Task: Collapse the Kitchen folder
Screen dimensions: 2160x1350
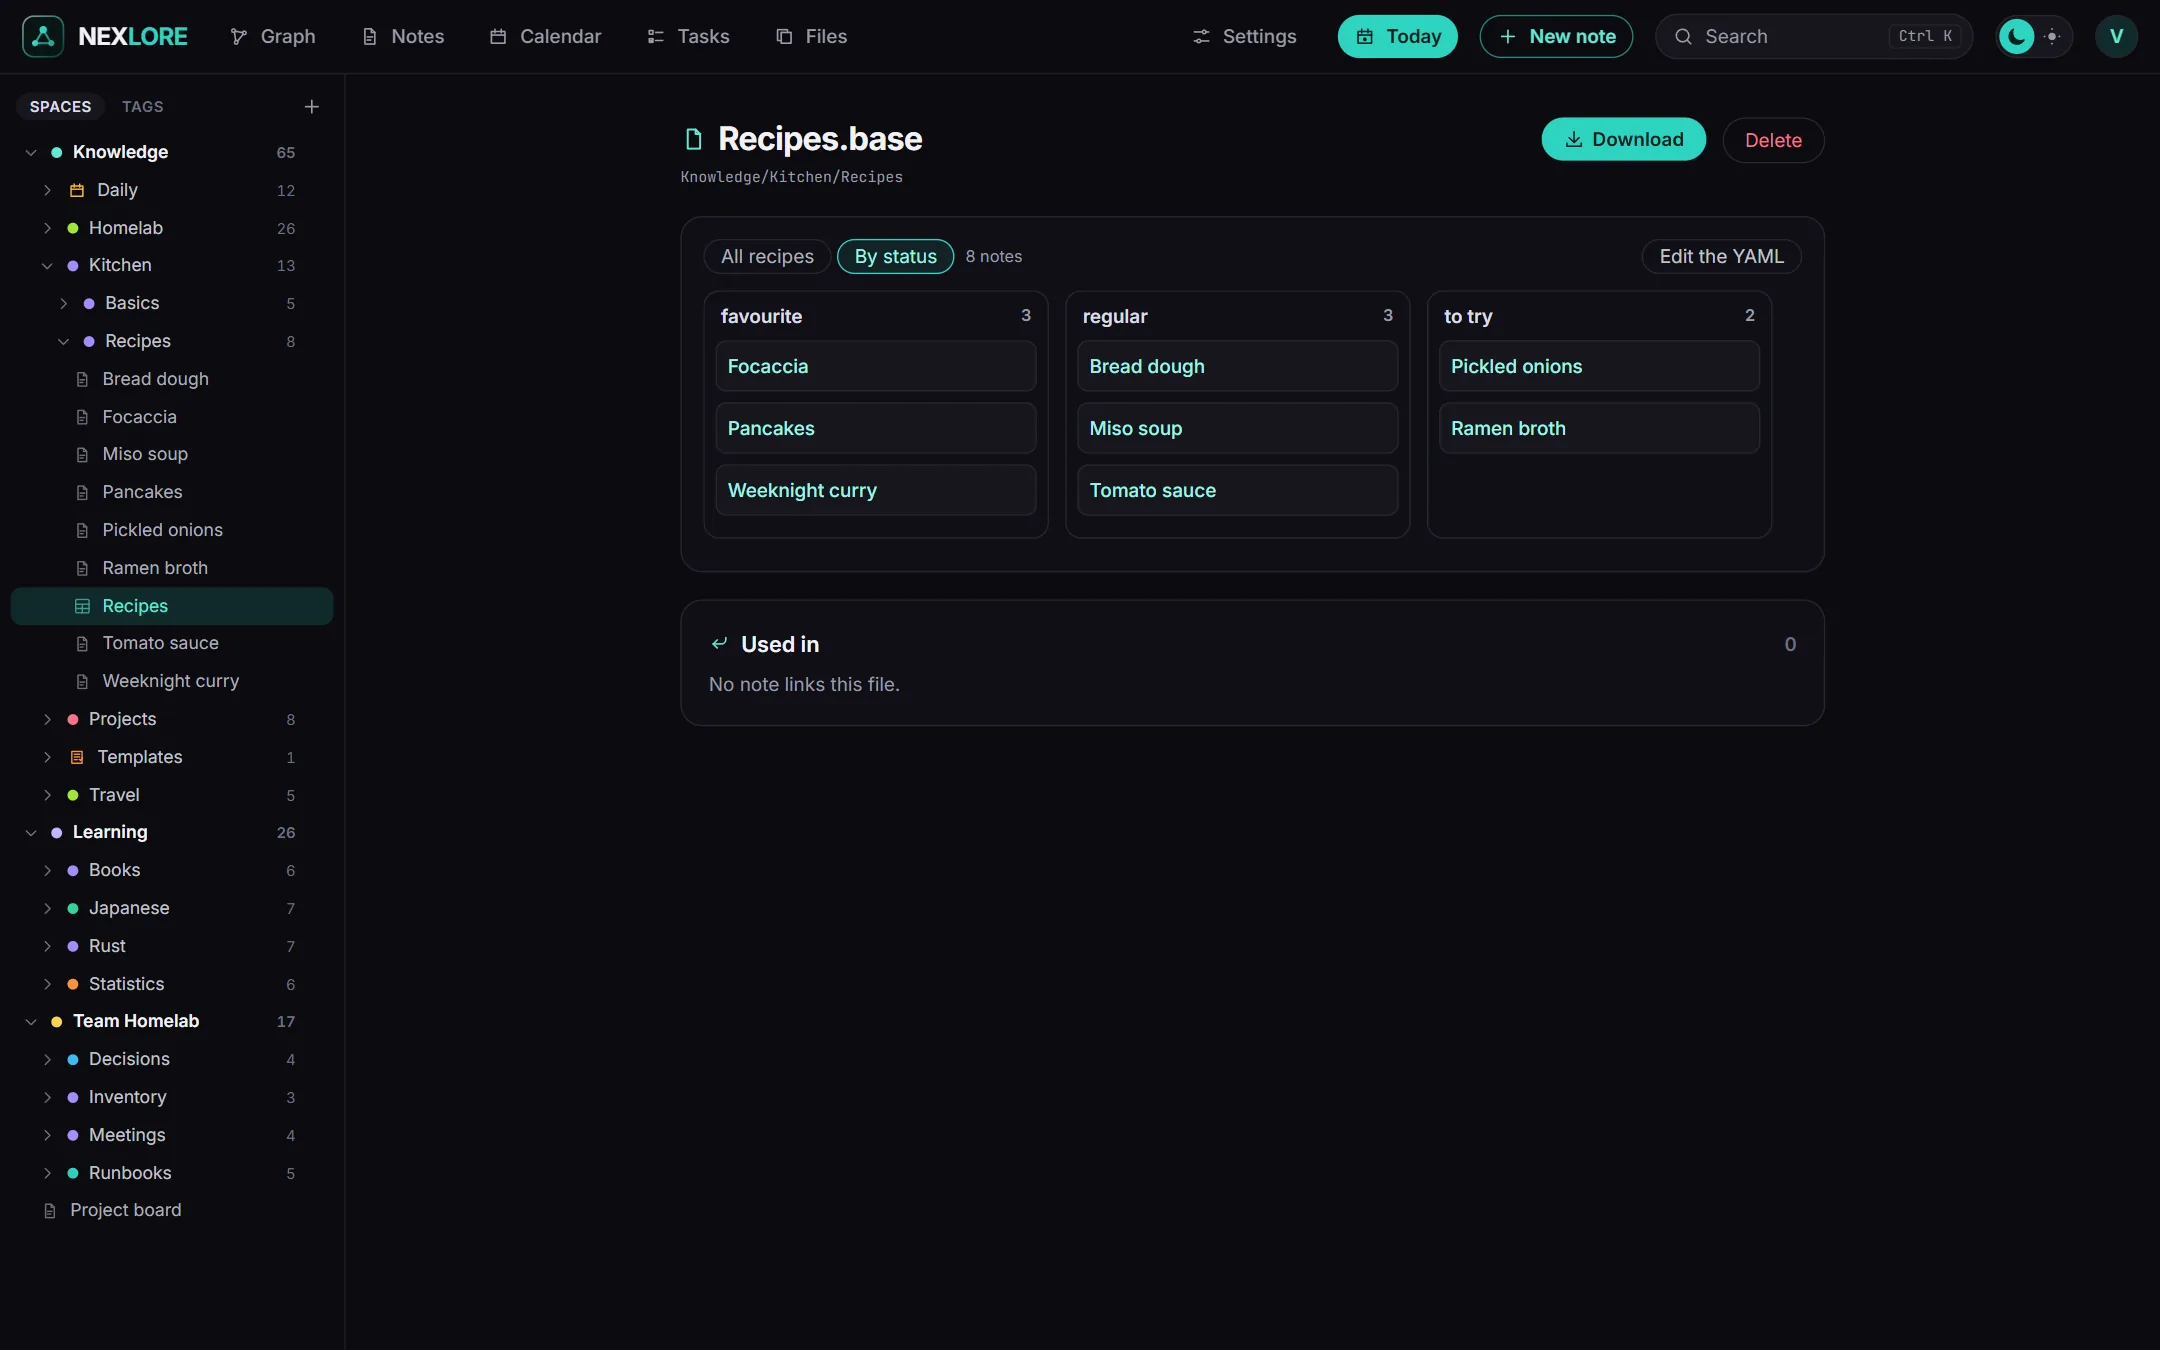Action: [x=47, y=265]
